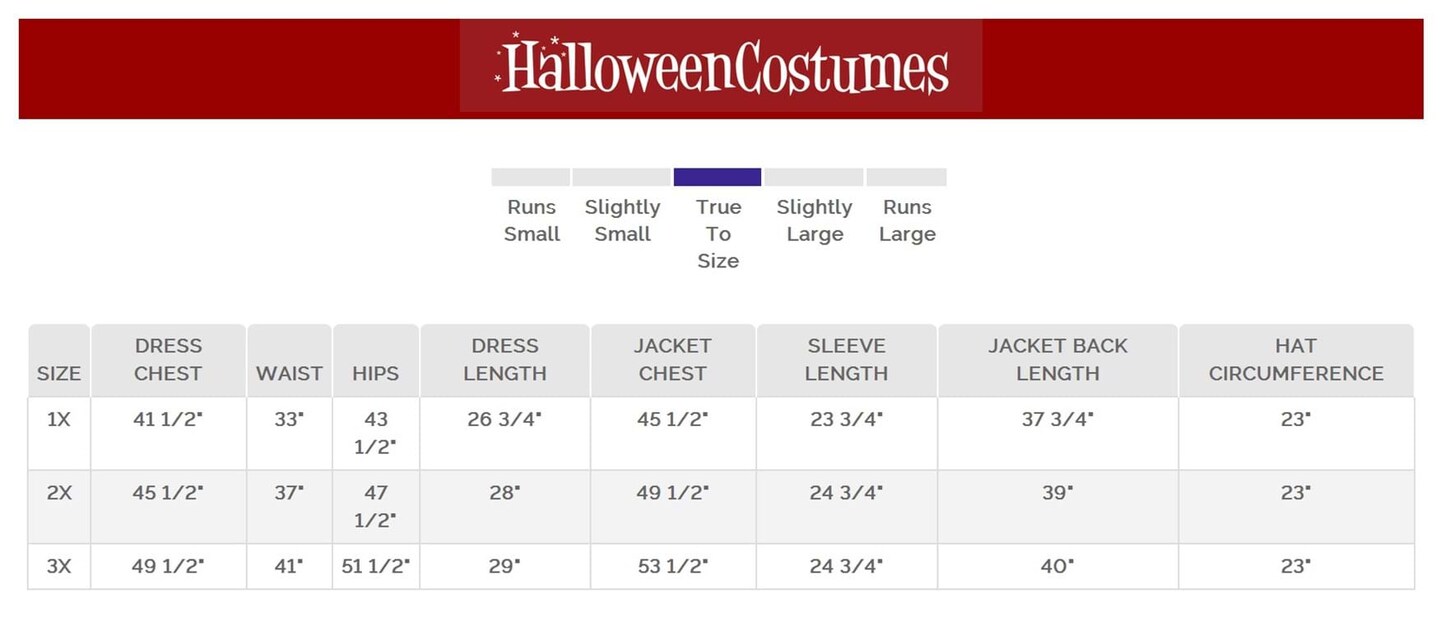Click the JACKET CHEST column header
1440x617 pixels.
point(672,360)
